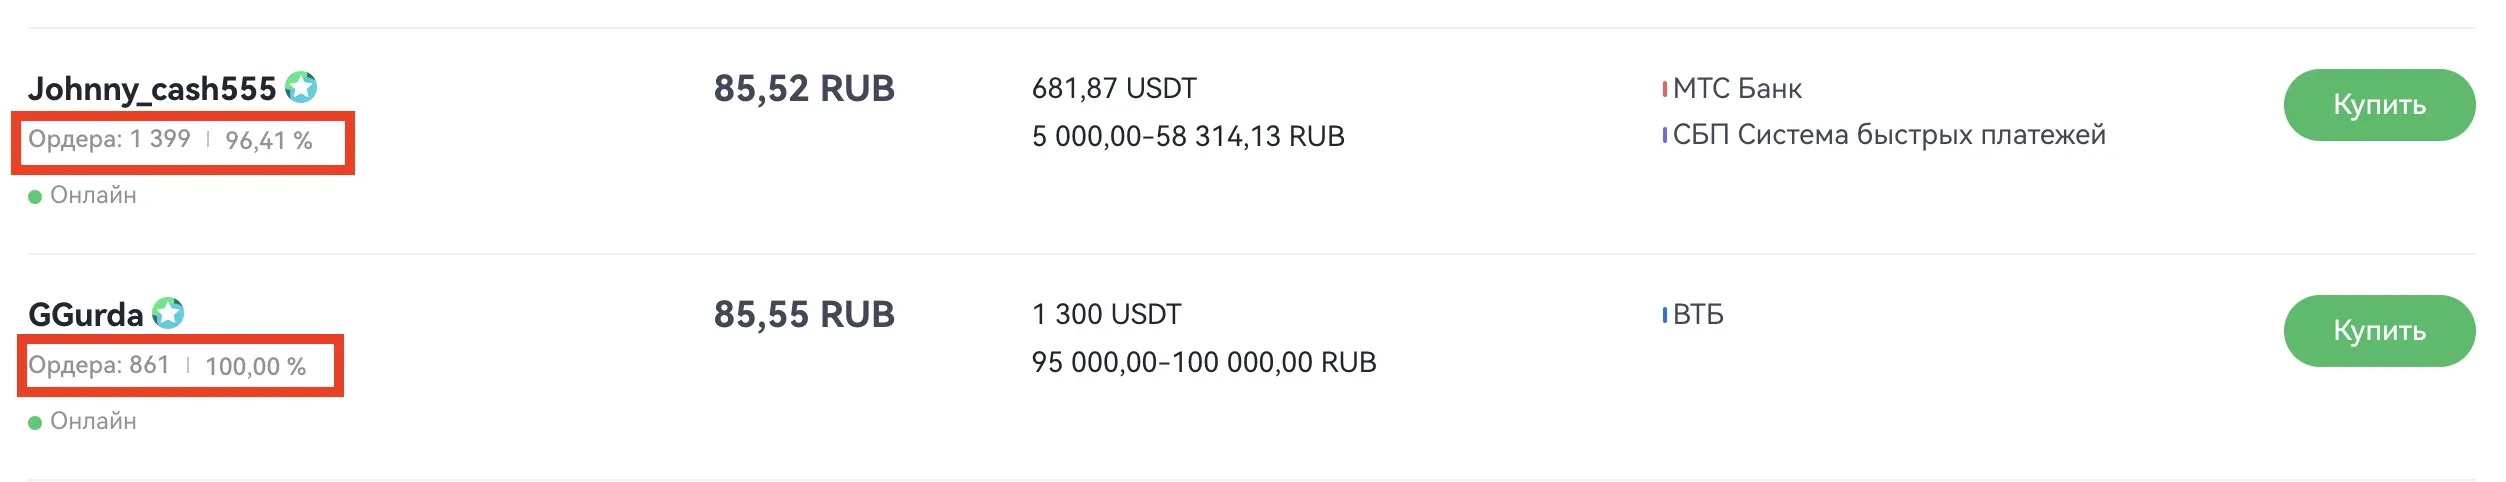
Task: Click verified badge next to GGurda
Action: [168, 314]
